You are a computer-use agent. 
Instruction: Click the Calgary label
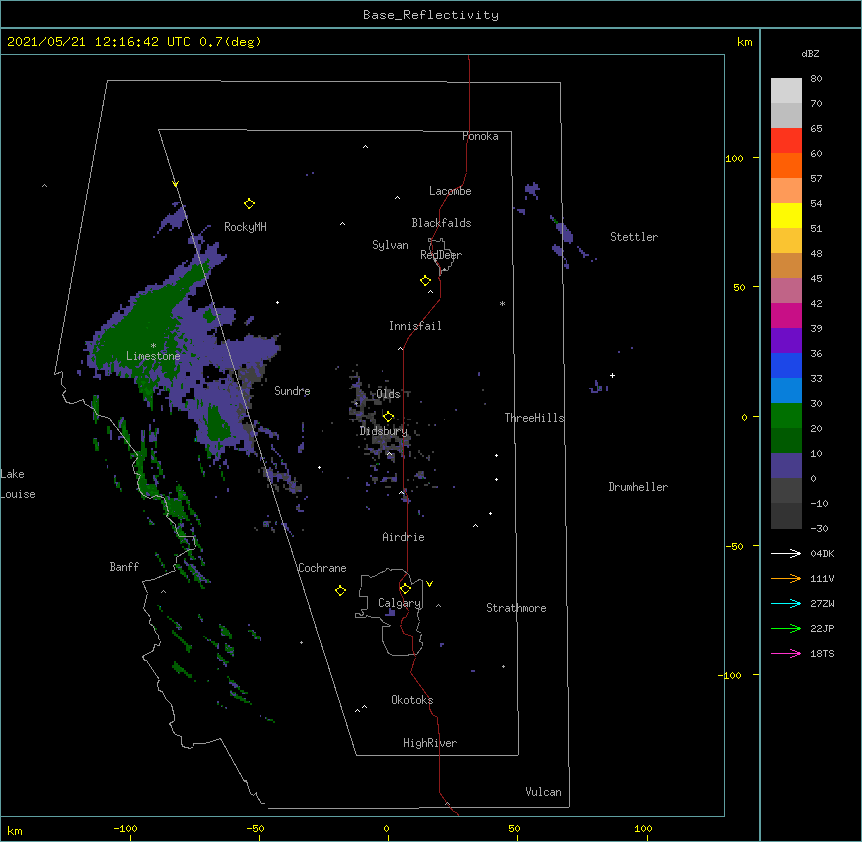399,603
